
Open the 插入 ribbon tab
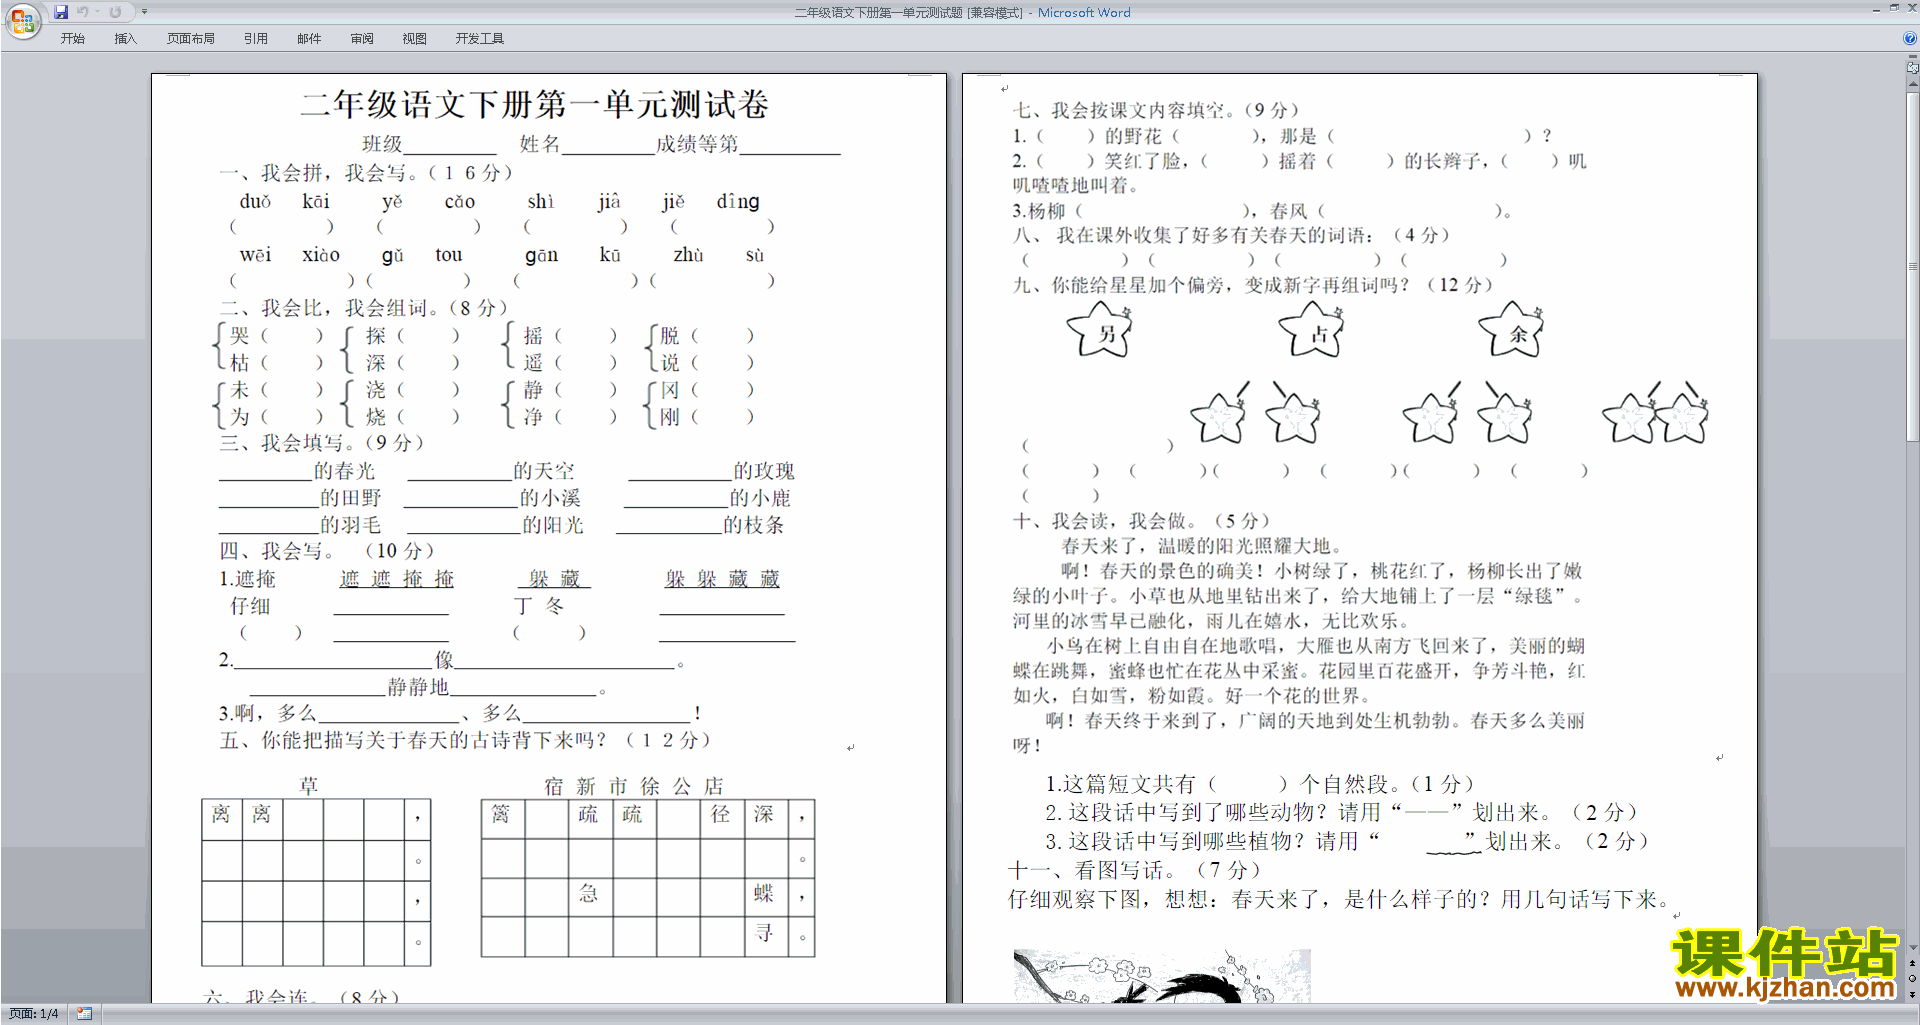point(125,39)
